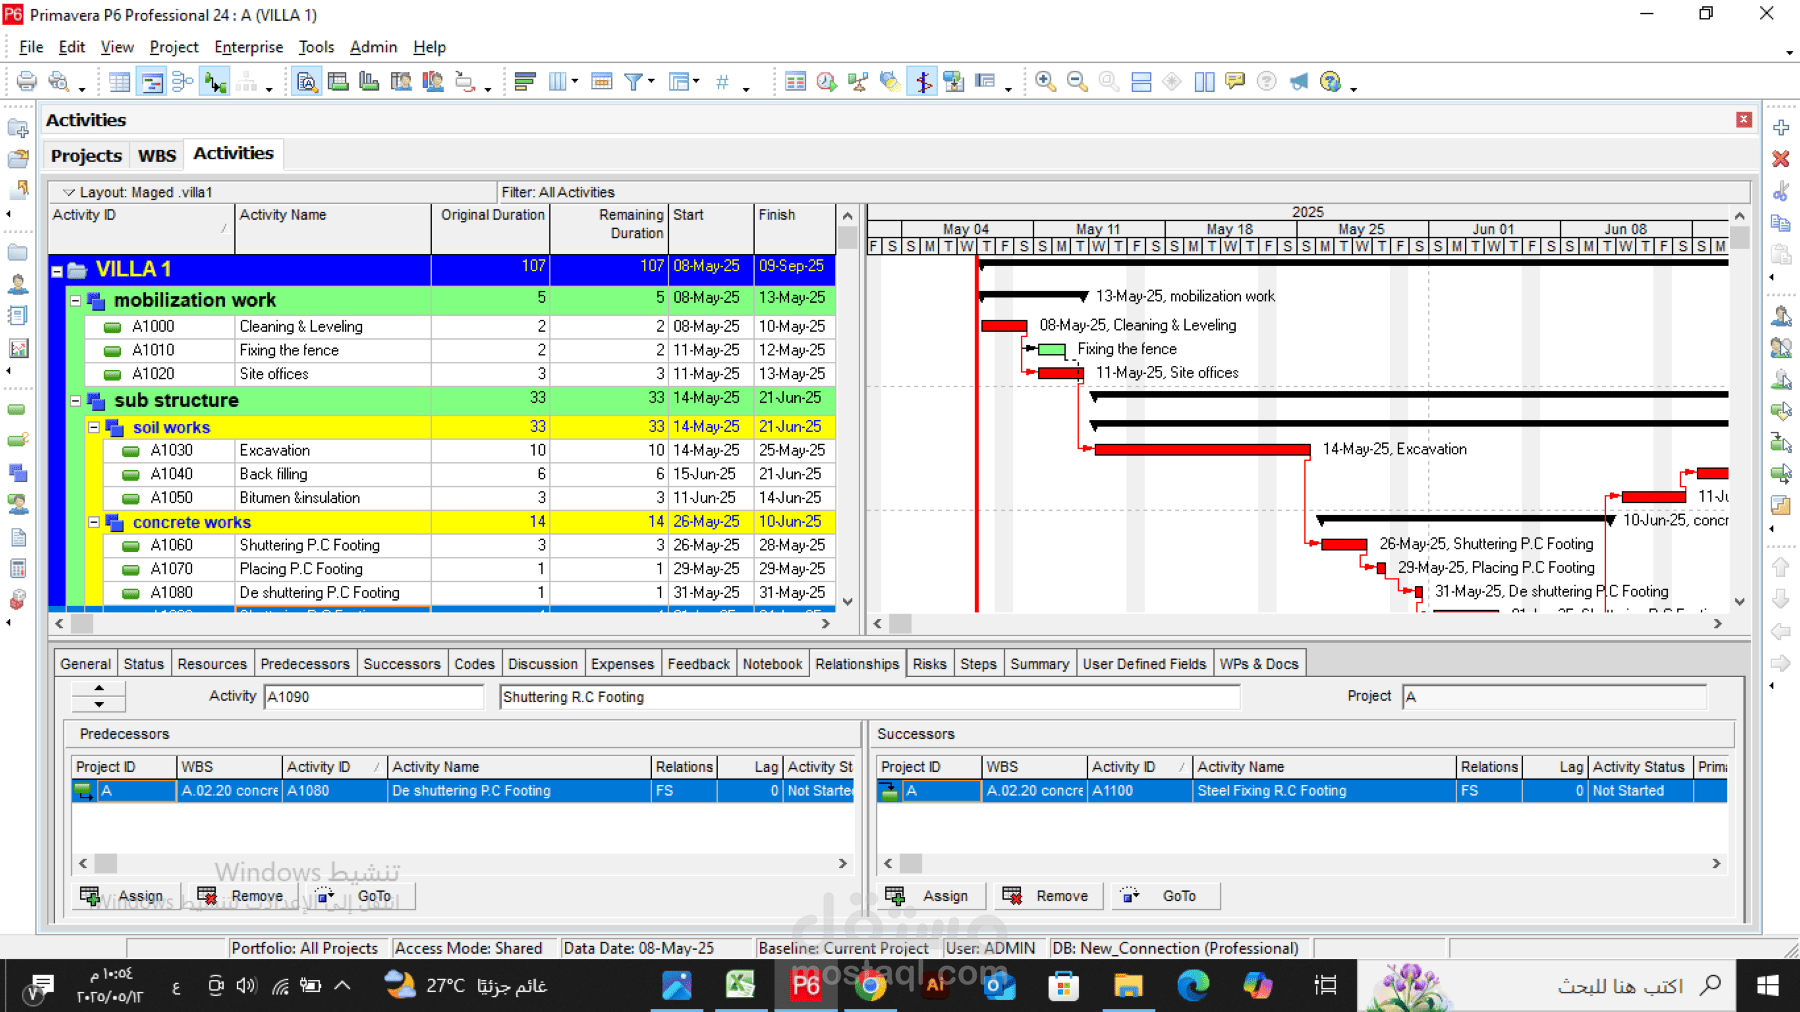Click the Zoom Out magnifier
The height and width of the screenshot is (1012, 1800).
coord(1077,81)
